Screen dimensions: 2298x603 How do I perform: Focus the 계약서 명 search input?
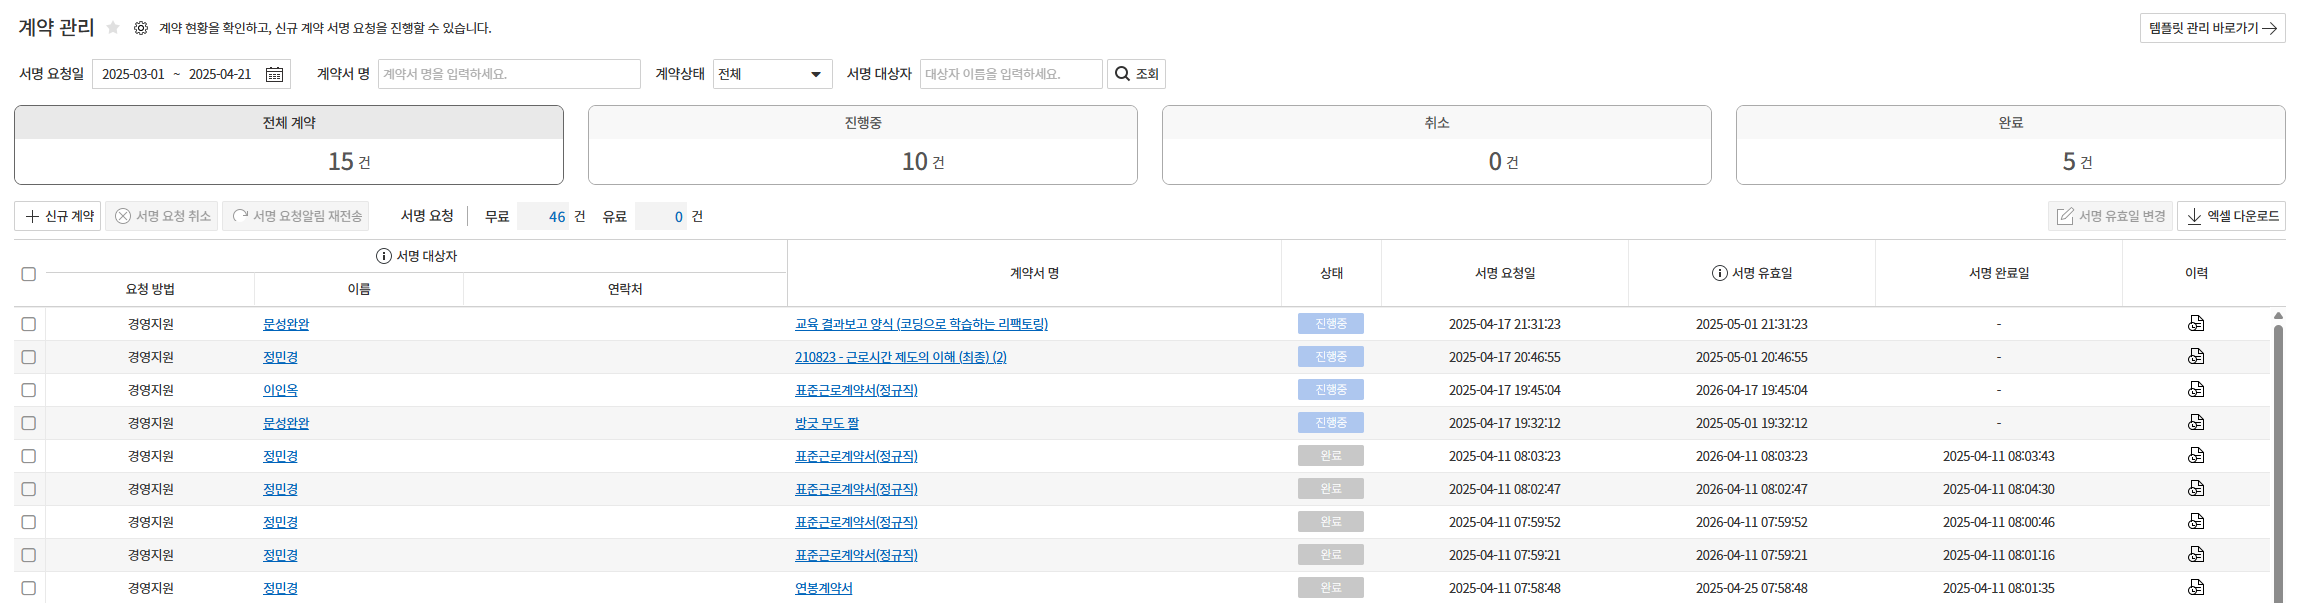(x=508, y=74)
